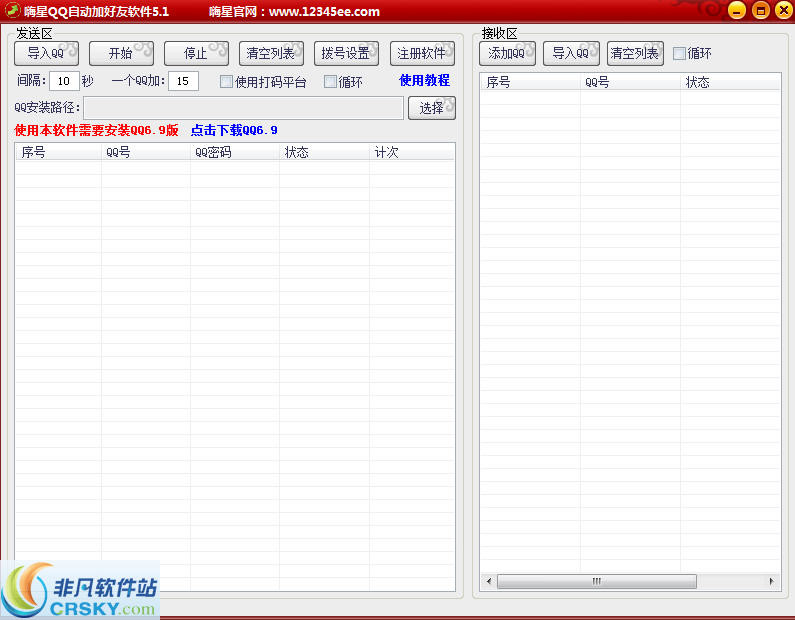Click the scrollbar right arrow in receive list

[x=771, y=581]
